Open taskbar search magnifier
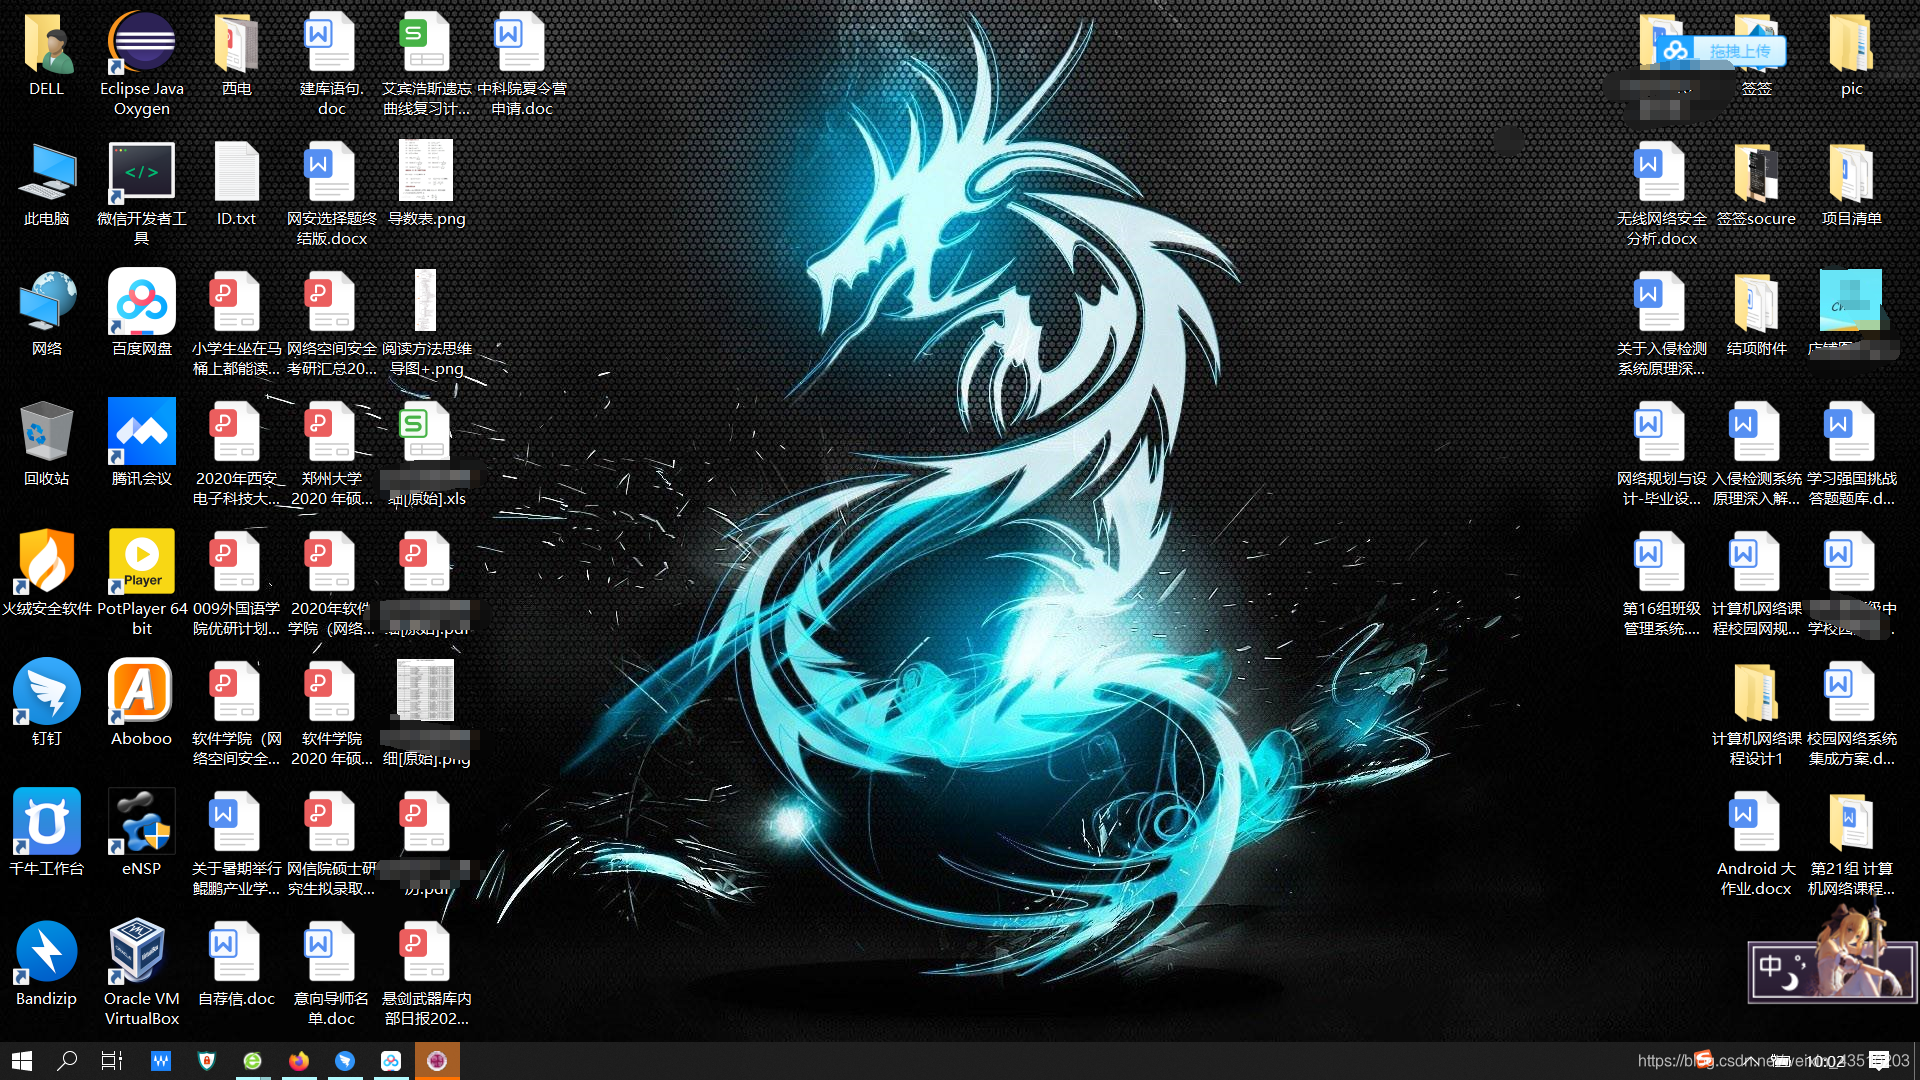Image resolution: width=1920 pixels, height=1080 pixels. point(67,1061)
